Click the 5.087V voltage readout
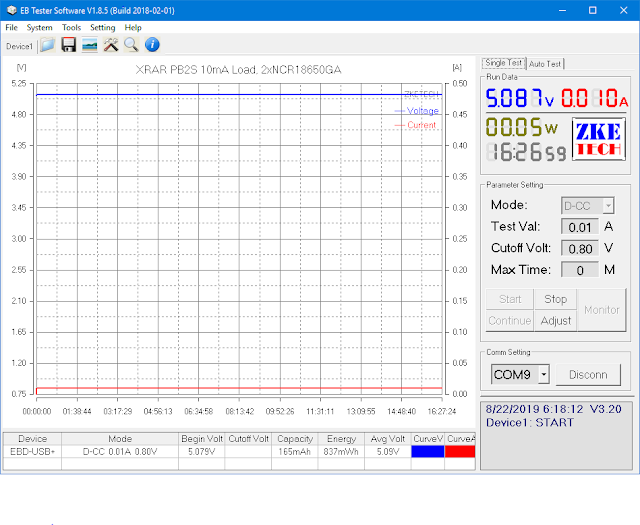The image size is (640, 525). [x=520, y=98]
